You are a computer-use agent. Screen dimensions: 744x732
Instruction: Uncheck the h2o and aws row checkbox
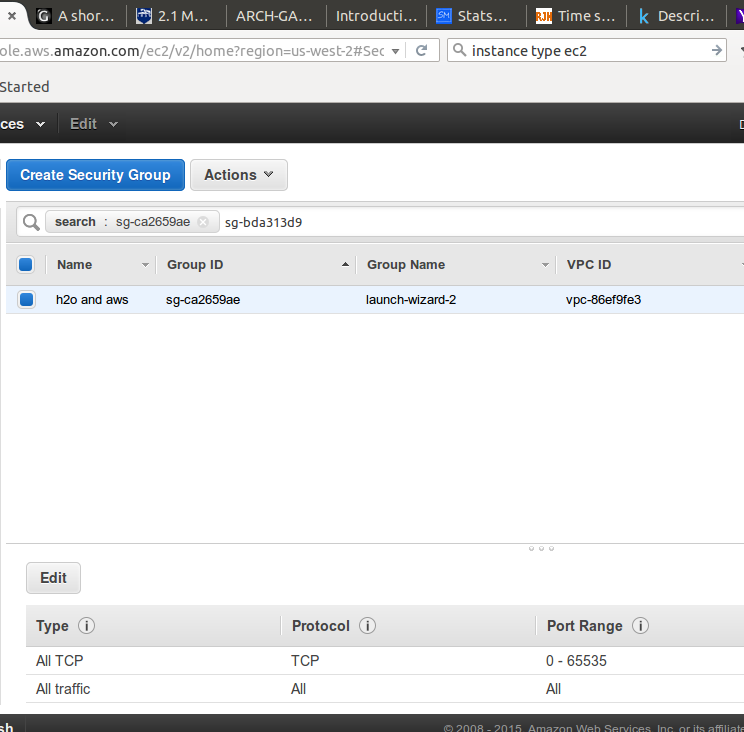(26, 299)
